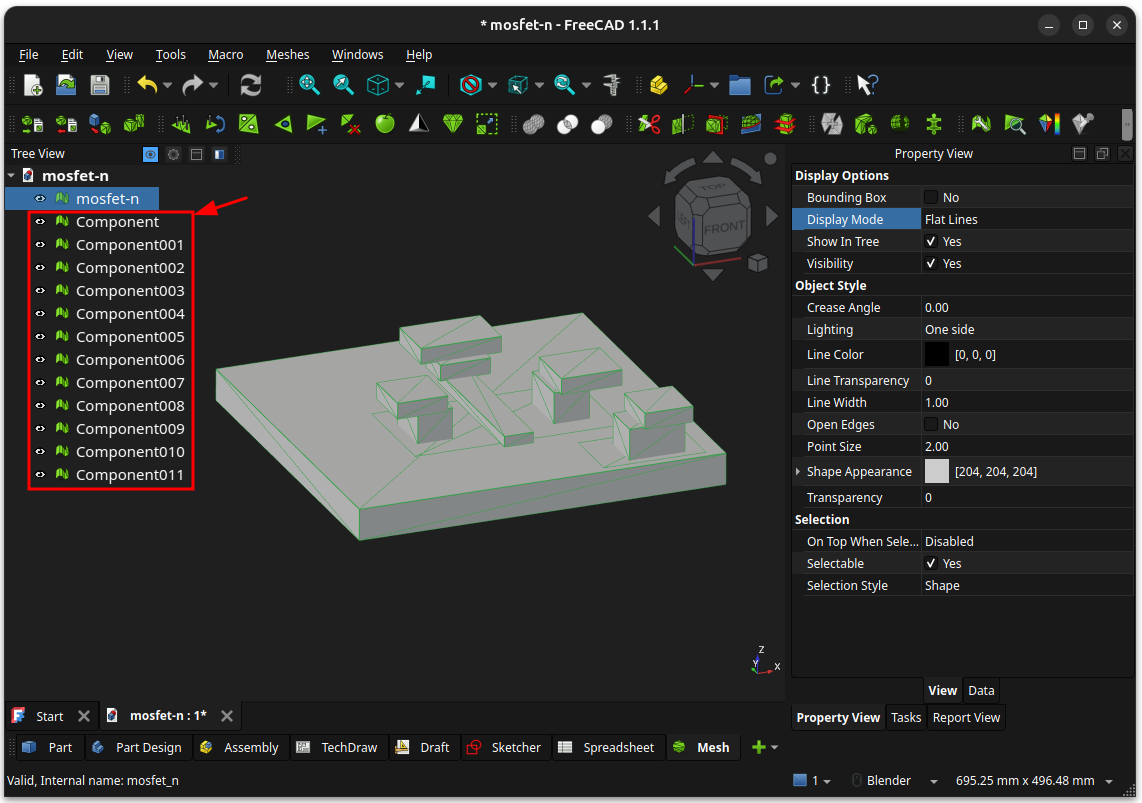This screenshot has width=1142, height=803.
Task: Click the Mesh union icon
Action: pyautogui.click(x=533, y=124)
